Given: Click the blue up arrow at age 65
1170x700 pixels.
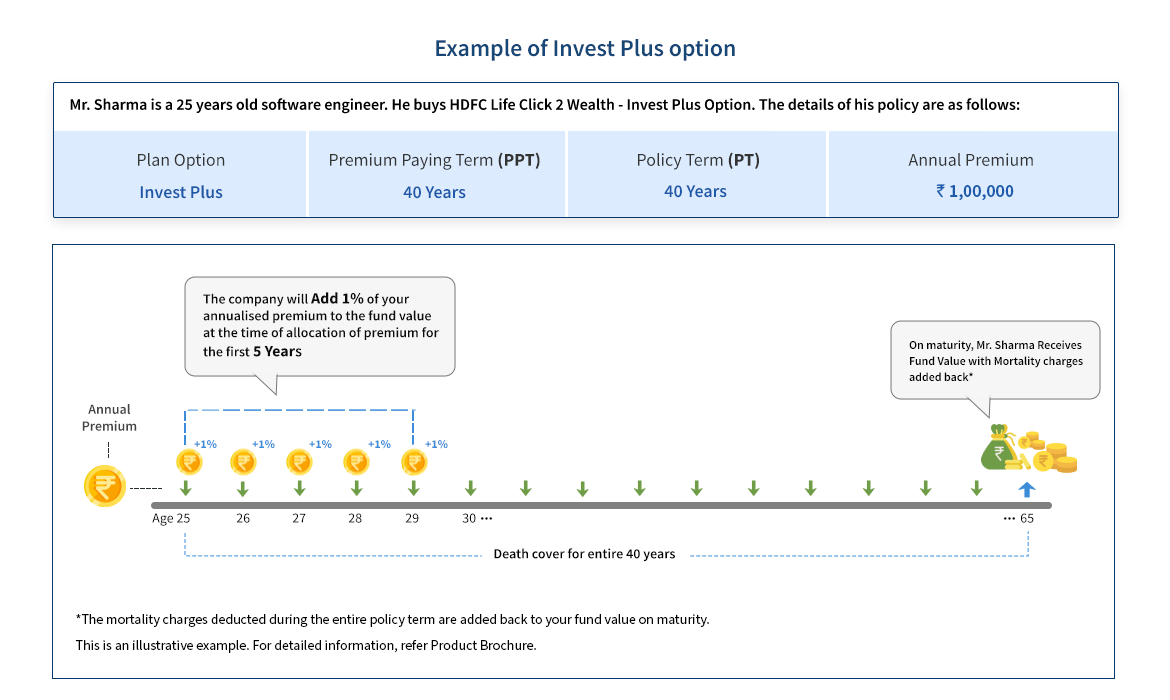Looking at the screenshot, I should [1026, 488].
